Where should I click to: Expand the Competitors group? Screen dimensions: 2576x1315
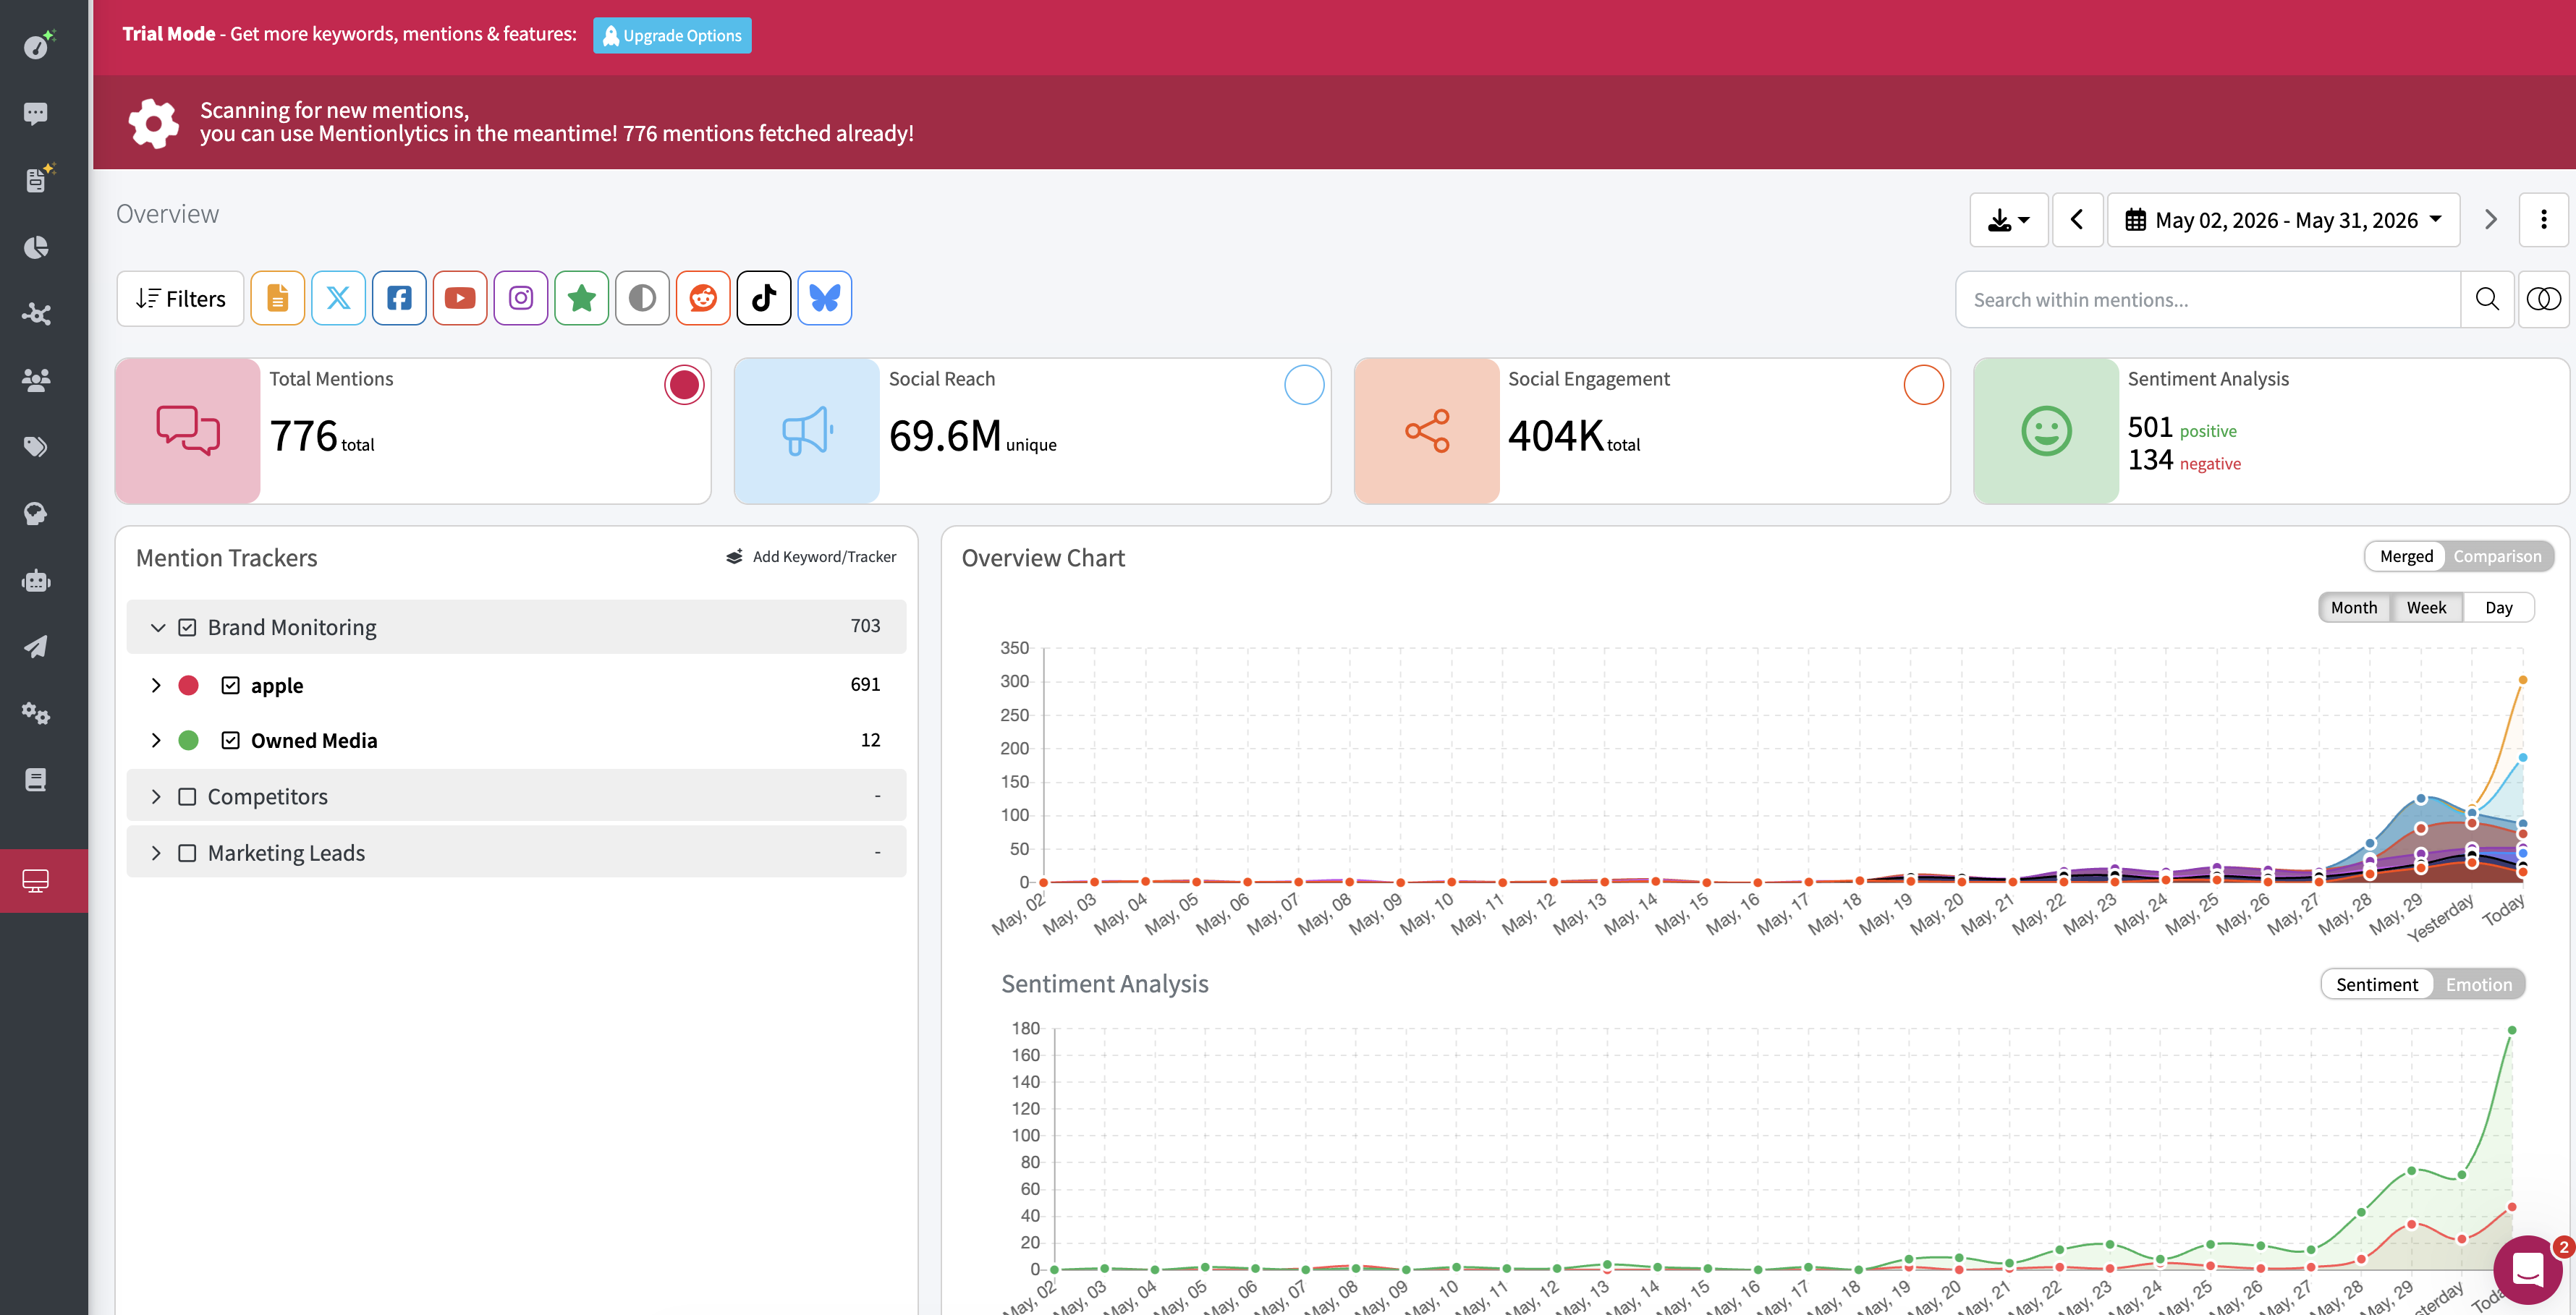coord(156,796)
